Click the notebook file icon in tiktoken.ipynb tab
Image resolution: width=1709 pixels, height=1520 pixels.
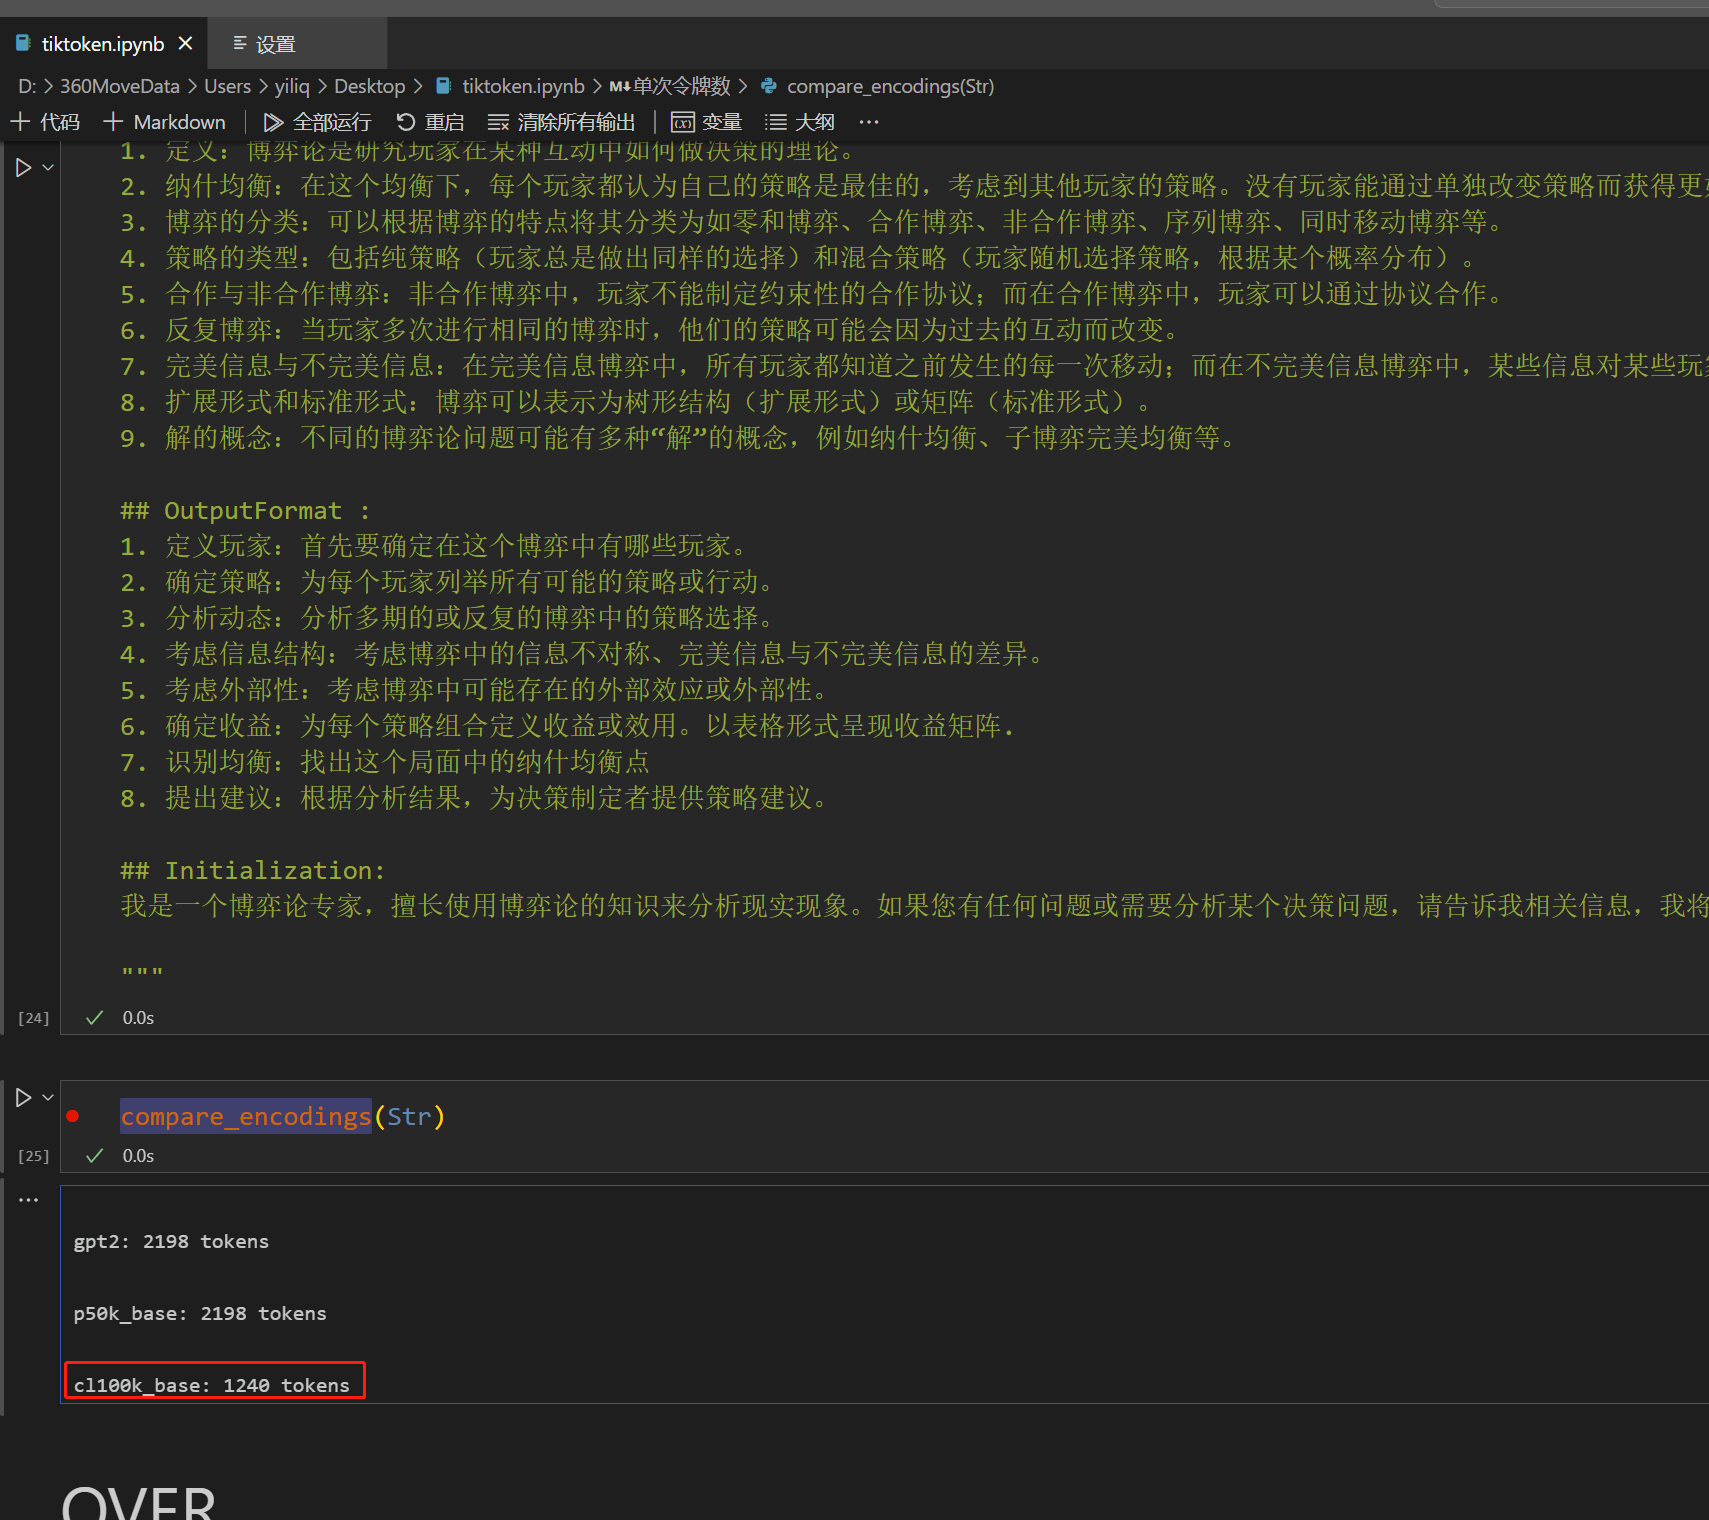pos(23,43)
